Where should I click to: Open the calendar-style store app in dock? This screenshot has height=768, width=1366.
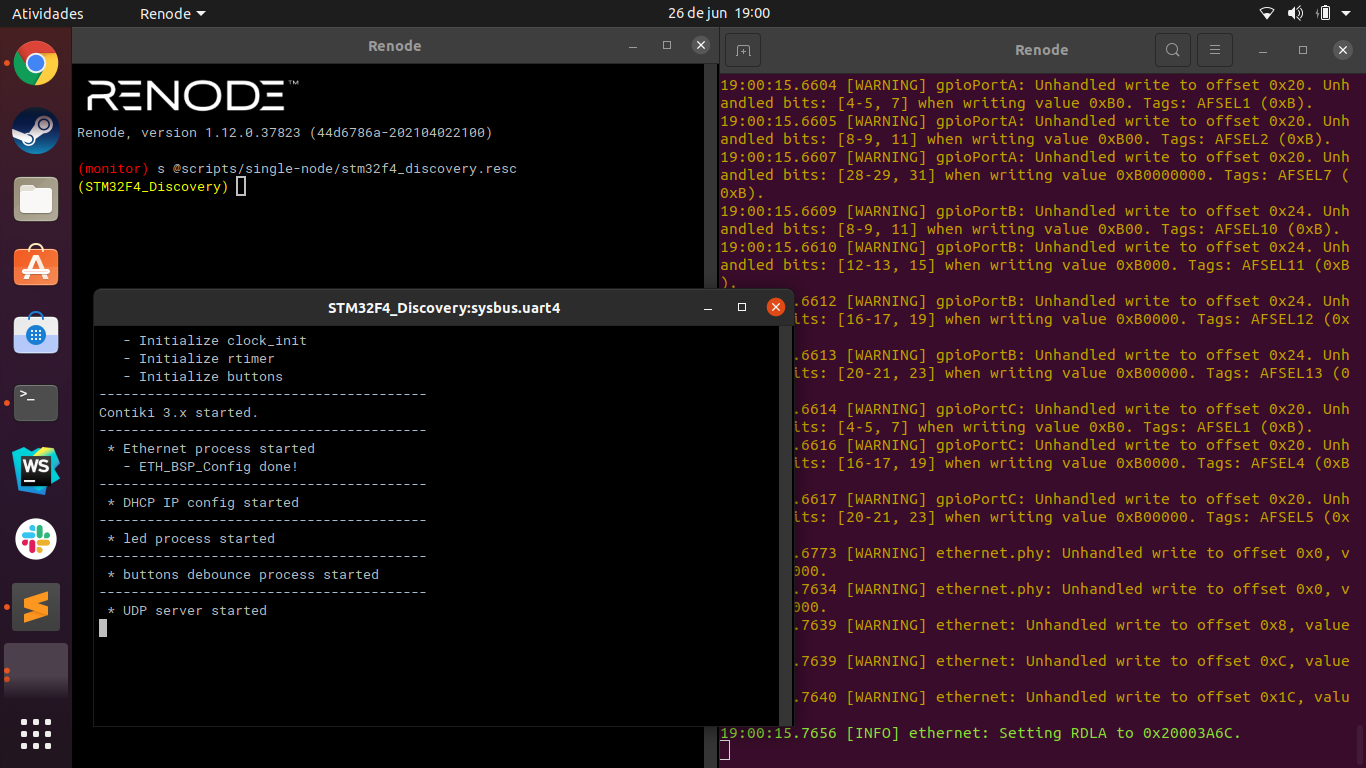pos(36,334)
